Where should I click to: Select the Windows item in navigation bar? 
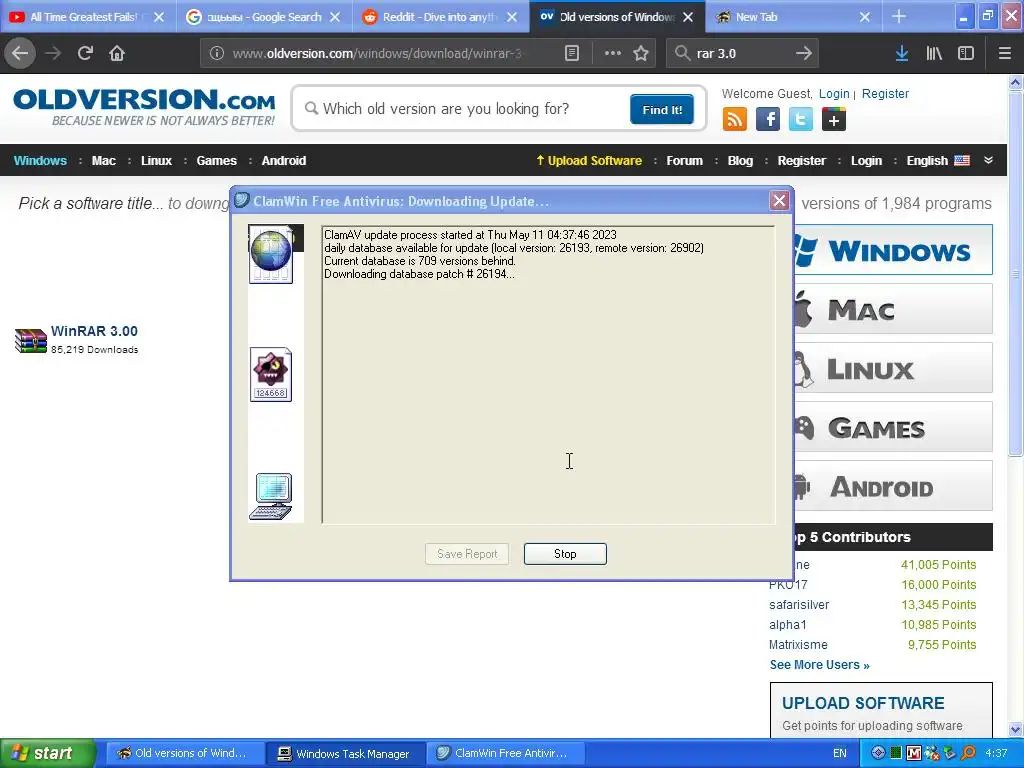[x=40, y=161]
